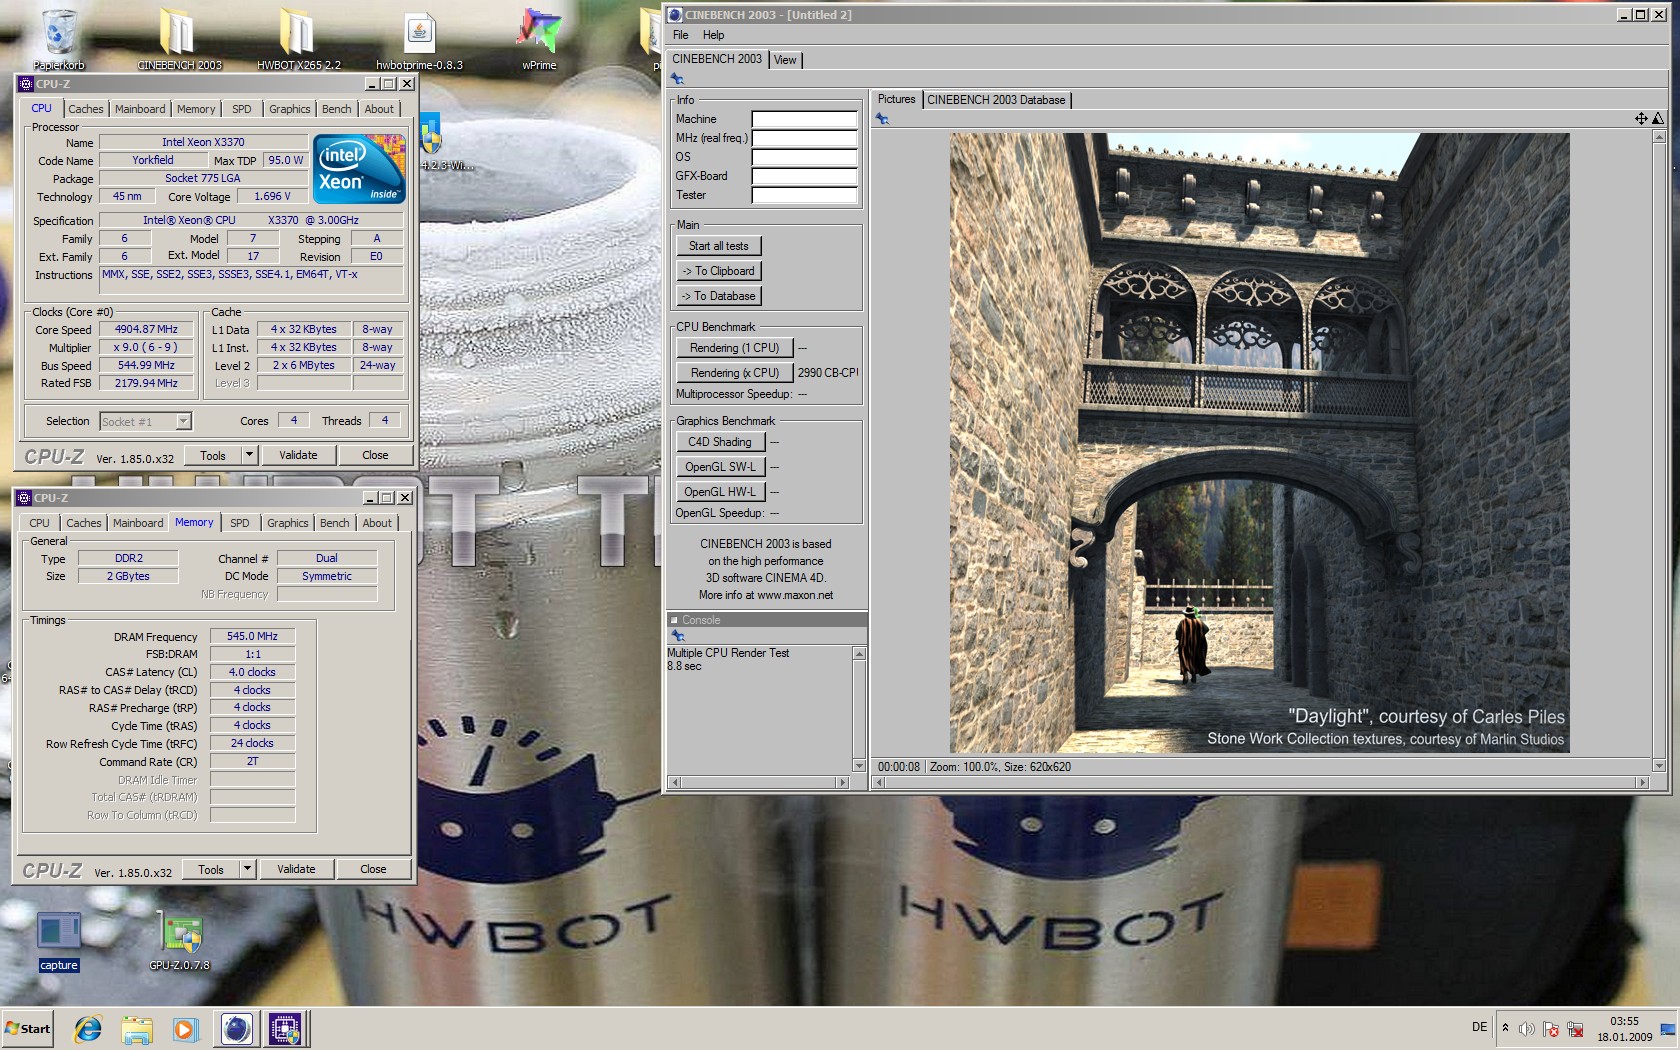The width and height of the screenshot is (1680, 1050).
Task: Click the Daylight rendered image in Pictures
Action: point(1260,443)
